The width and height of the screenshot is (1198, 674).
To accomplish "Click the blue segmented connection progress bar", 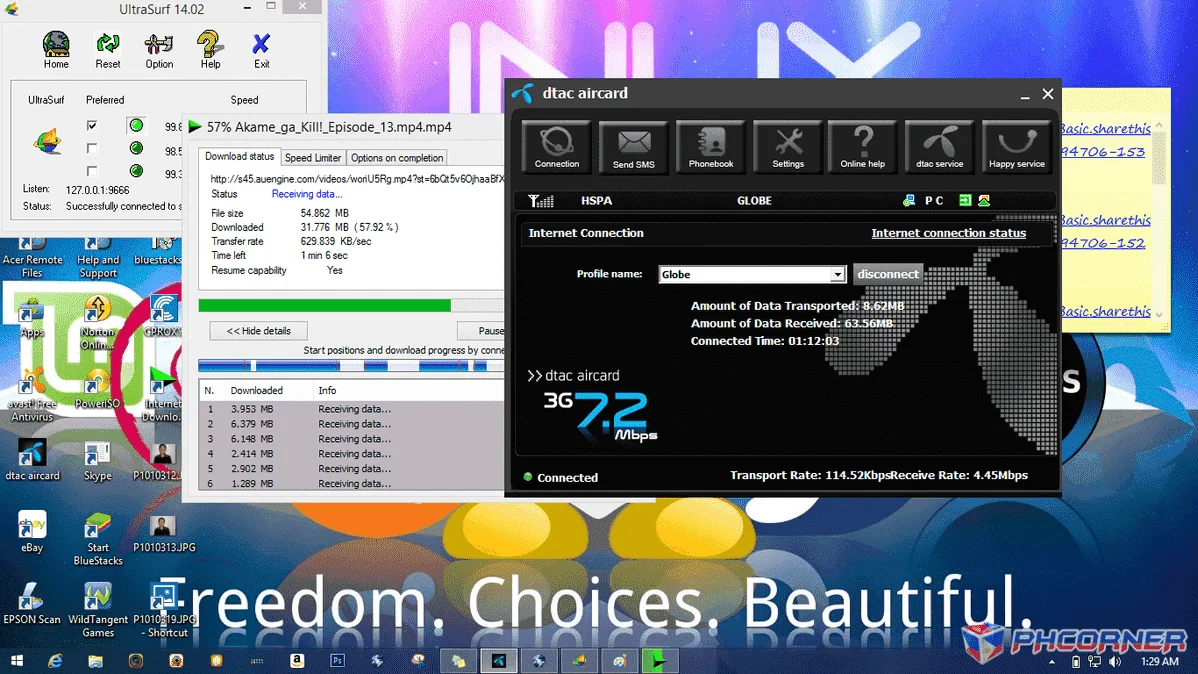I will coord(351,366).
